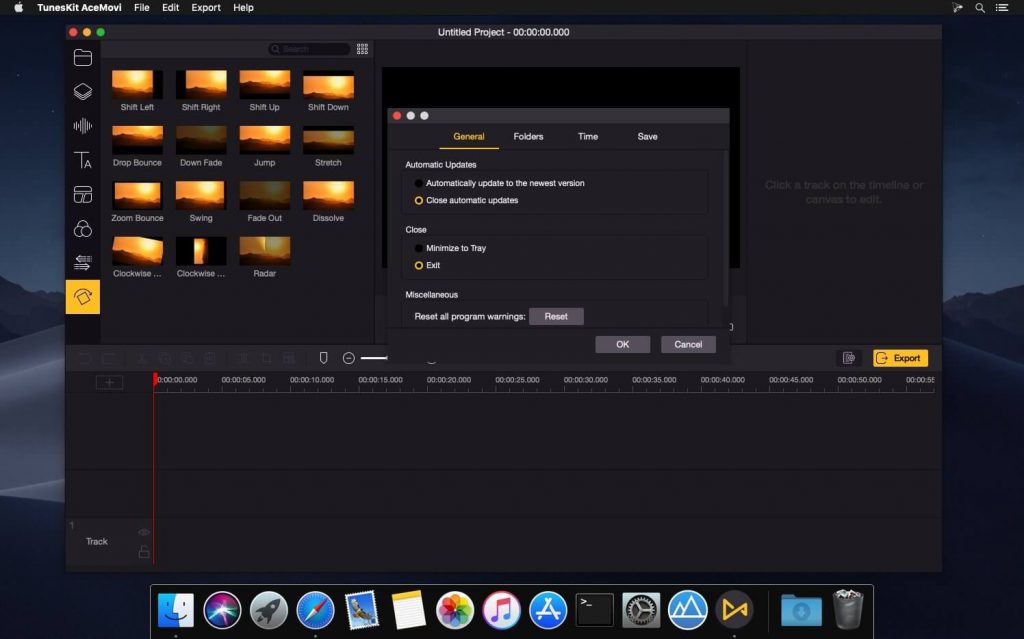Switch to the Folders tab in settings
The height and width of the screenshot is (639, 1024).
528,136
